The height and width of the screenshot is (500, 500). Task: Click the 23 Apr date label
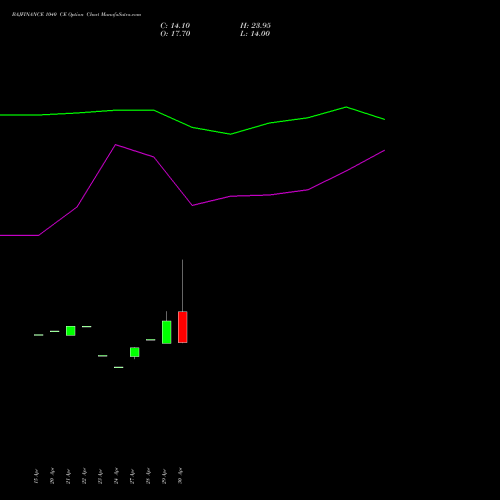tap(100, 476)
